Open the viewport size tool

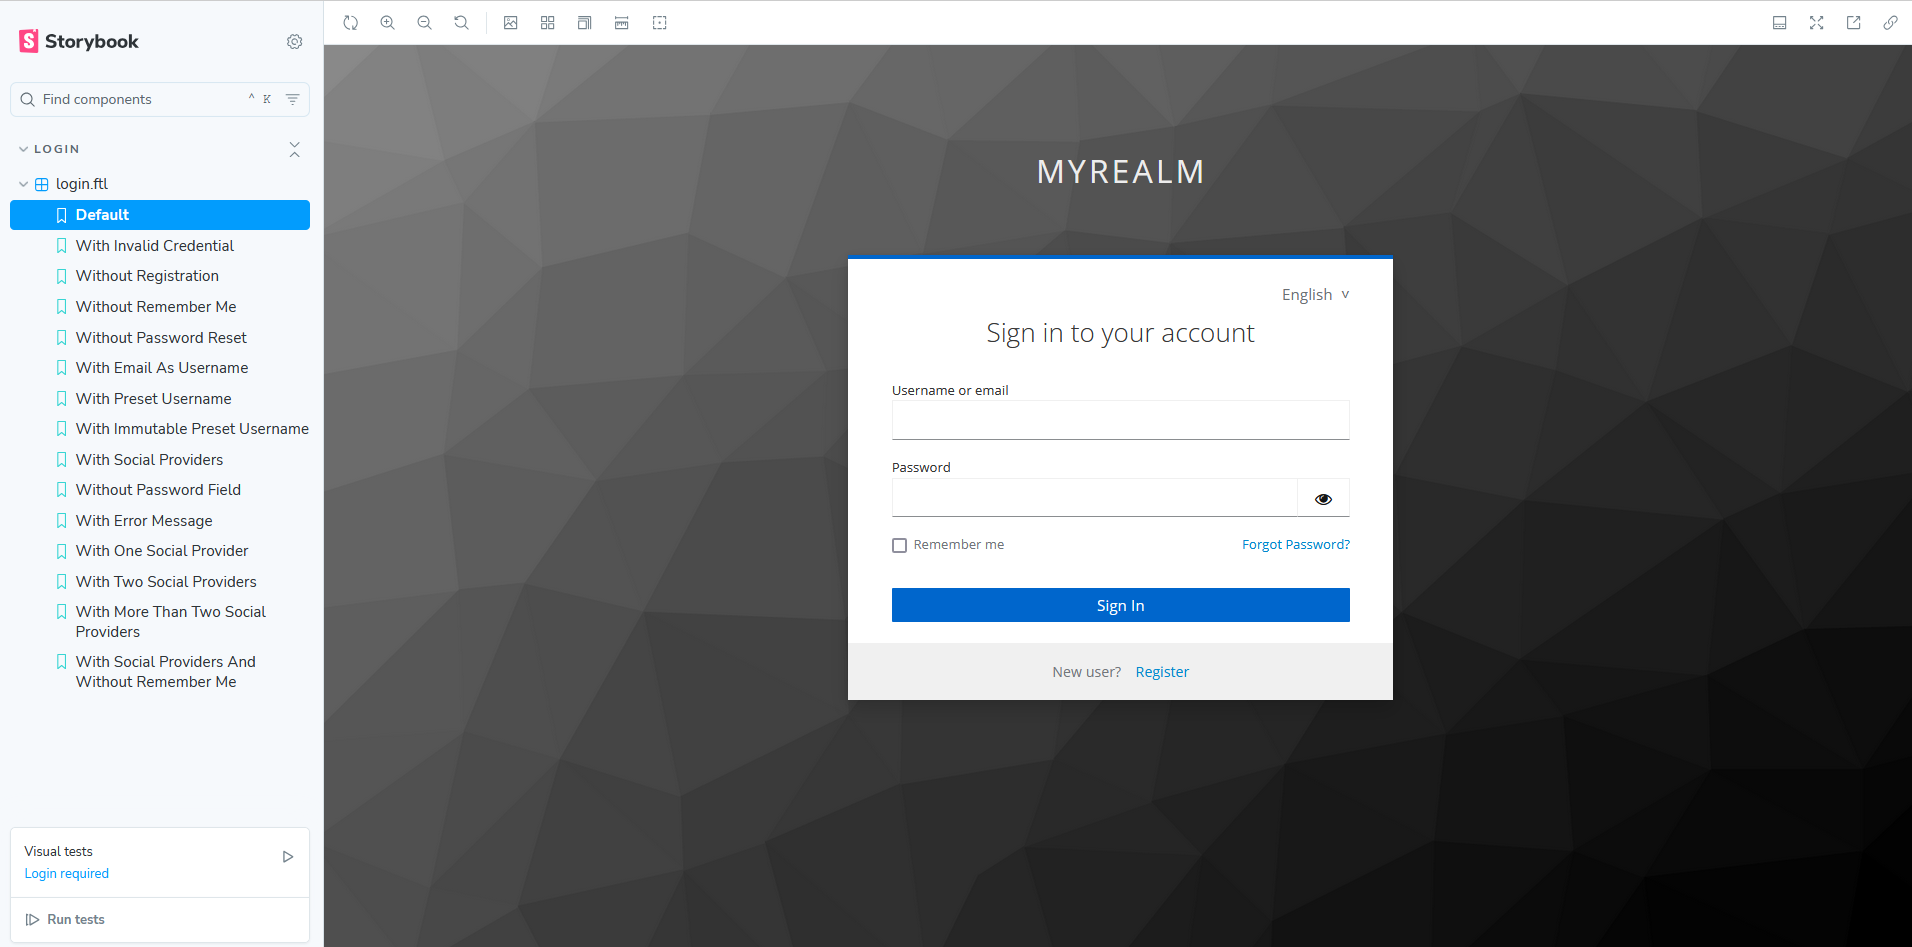click(x=585, y=23)
